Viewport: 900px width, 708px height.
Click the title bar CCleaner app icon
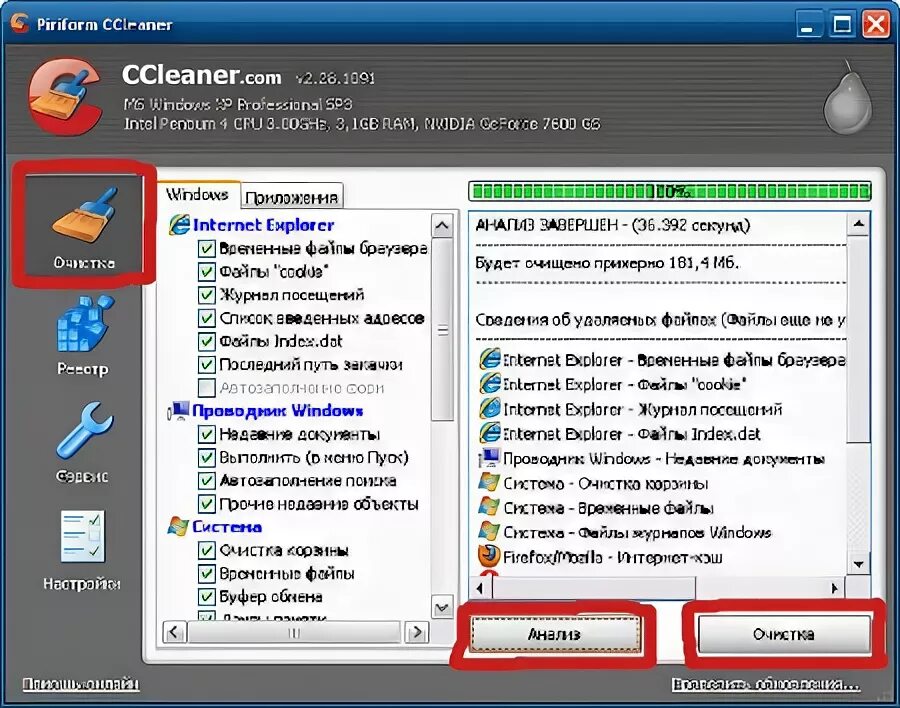20,24
